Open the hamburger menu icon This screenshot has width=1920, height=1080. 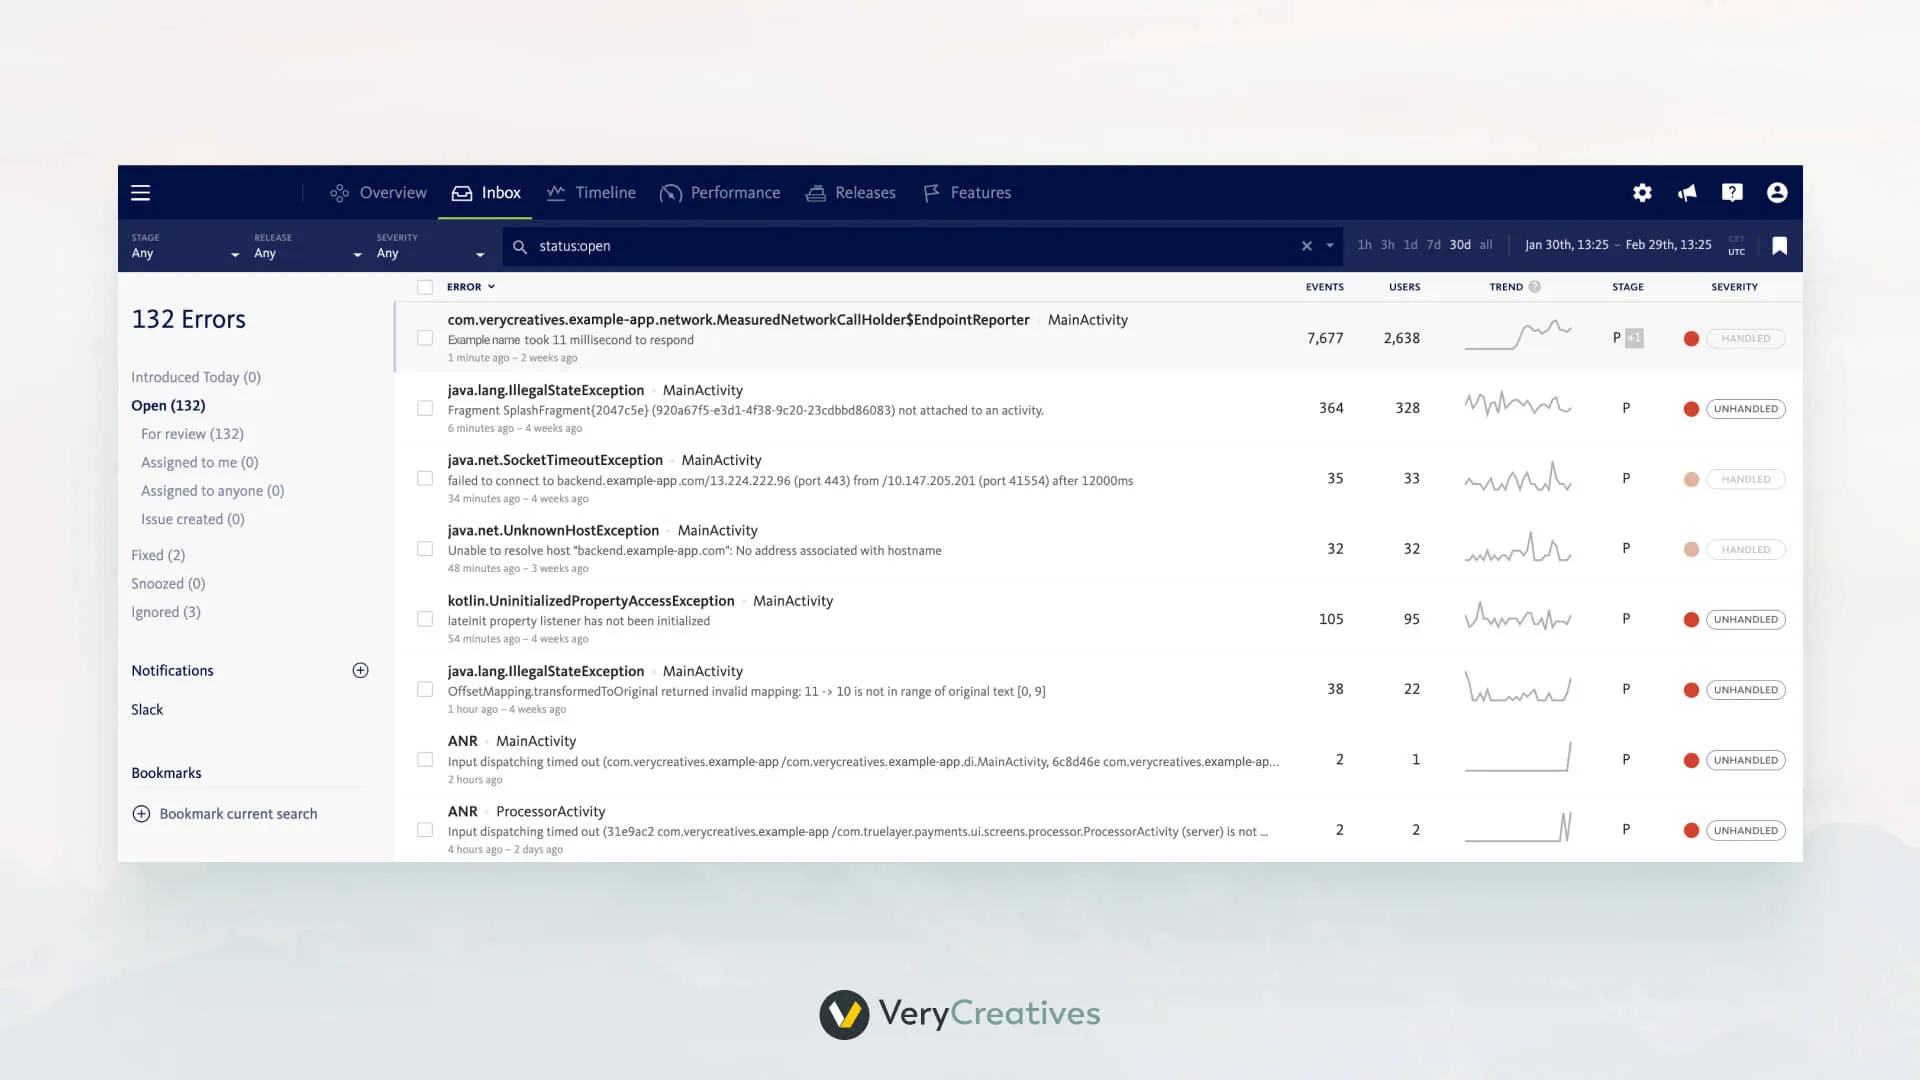[x=140, y=193]
